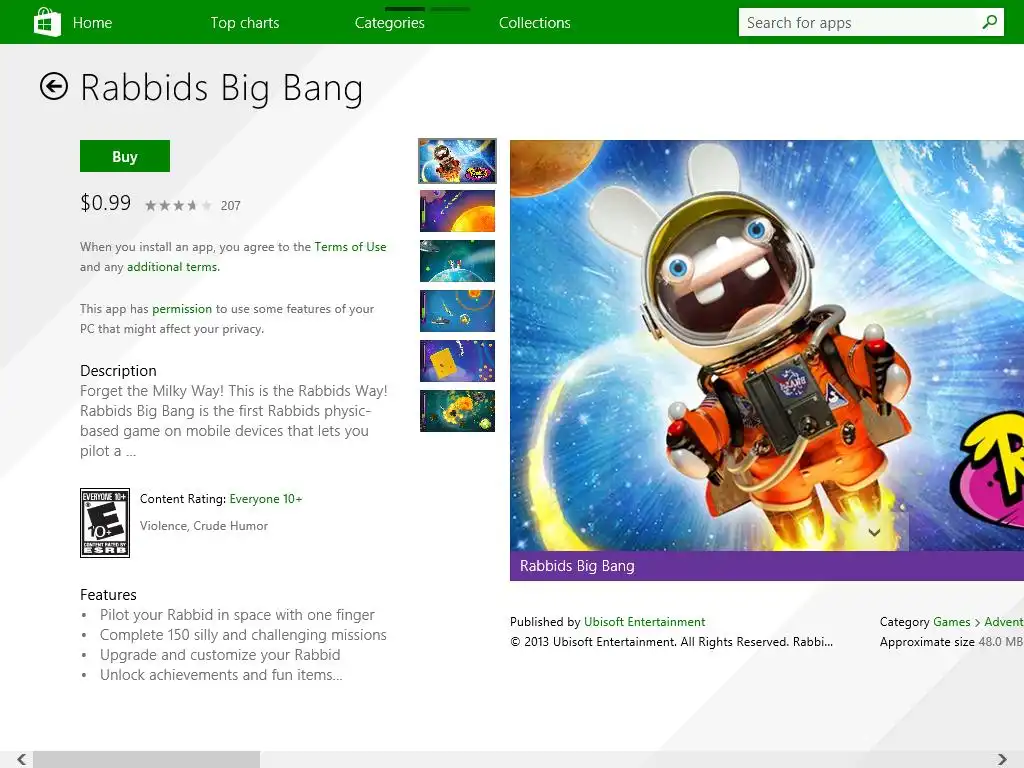The width and height of the screenshot is (1024, 768).
Task: Click the $0.99 price text
Action: click(x=105, y=203)
